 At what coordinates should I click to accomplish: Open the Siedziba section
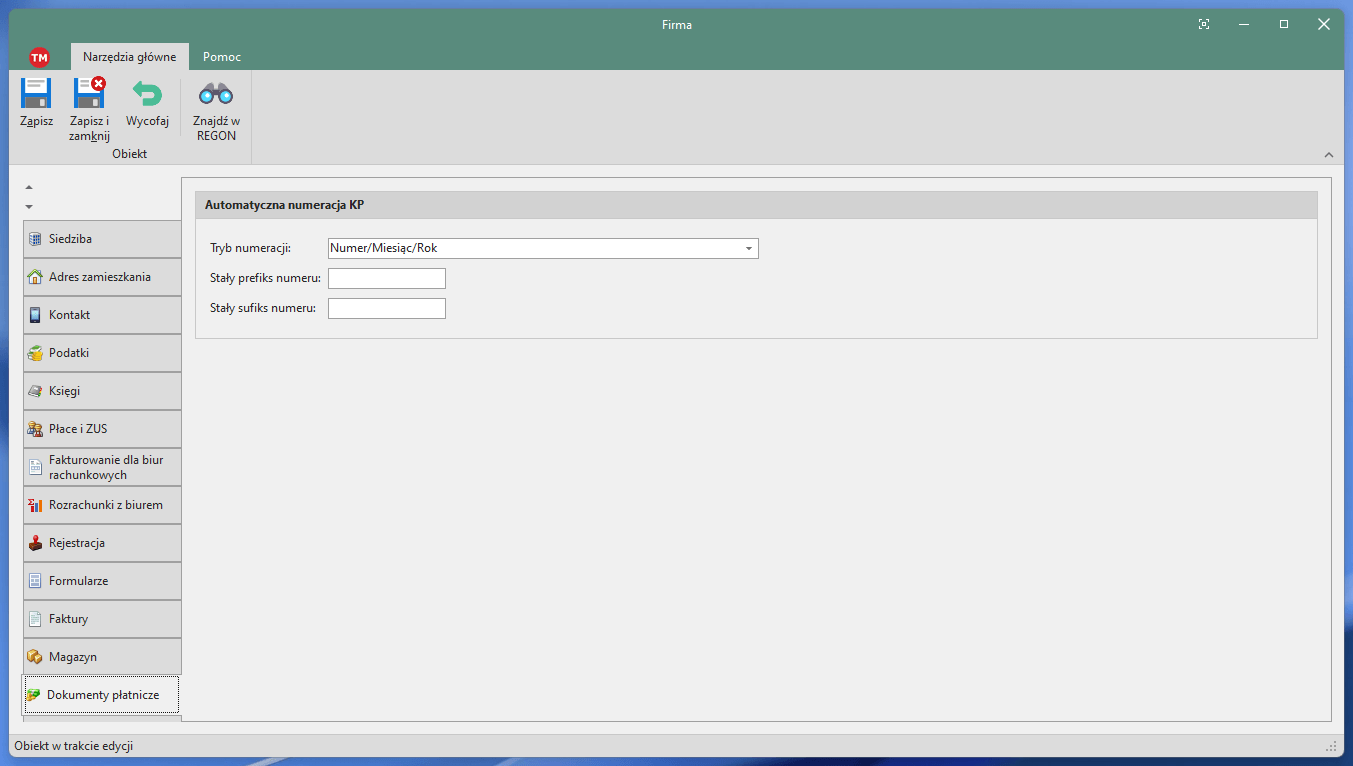102,239
